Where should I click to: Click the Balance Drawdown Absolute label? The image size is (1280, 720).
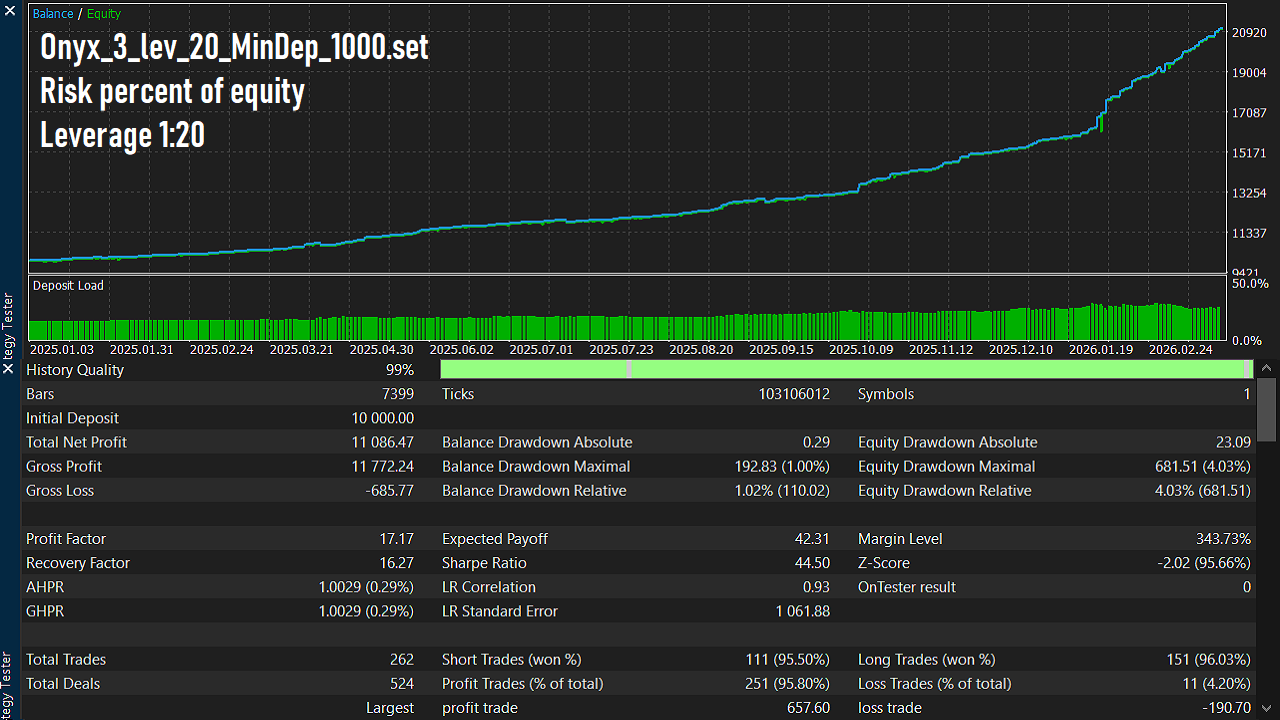pos(537,442)
